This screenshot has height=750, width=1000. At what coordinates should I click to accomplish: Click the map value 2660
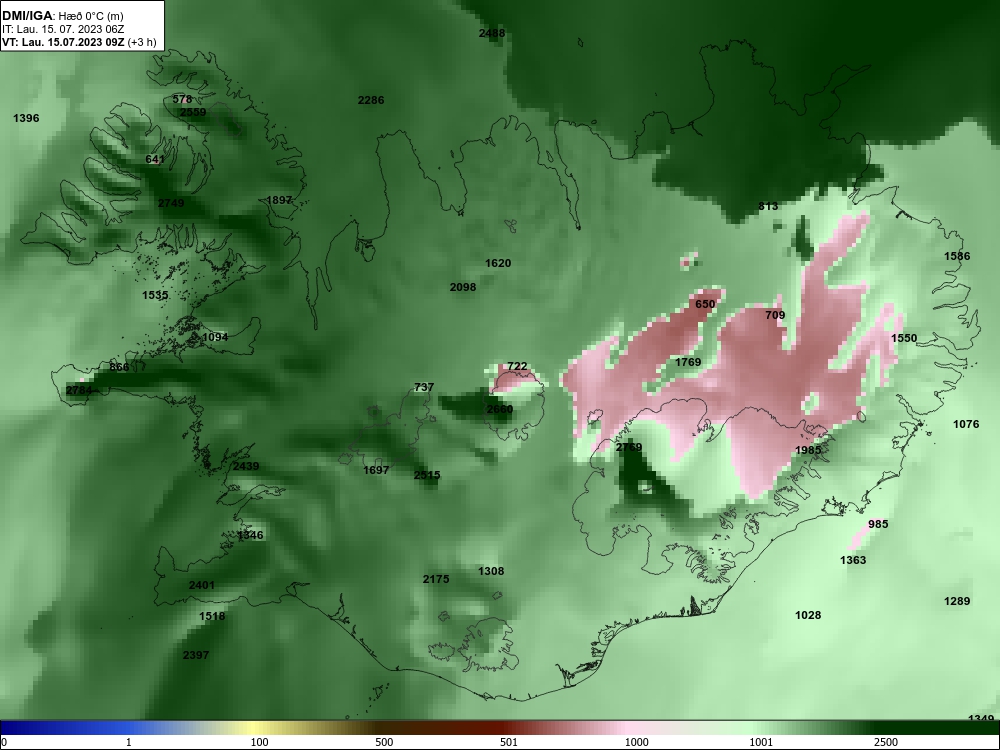(x=499, y=409)
